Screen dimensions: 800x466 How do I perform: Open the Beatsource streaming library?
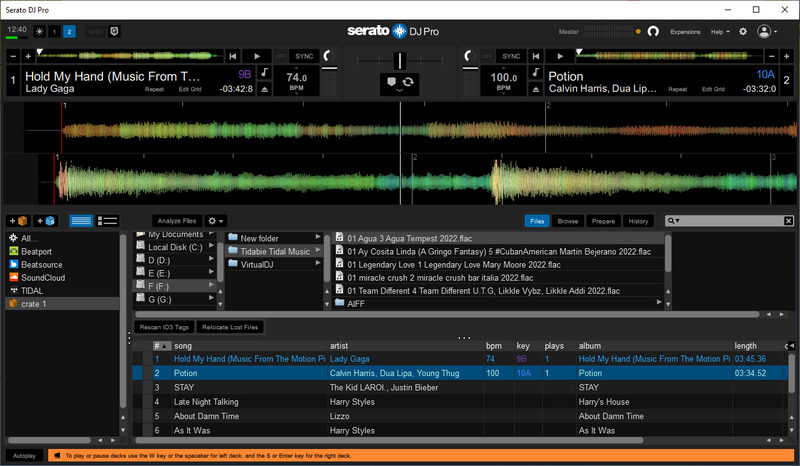(x=41, y=265)
